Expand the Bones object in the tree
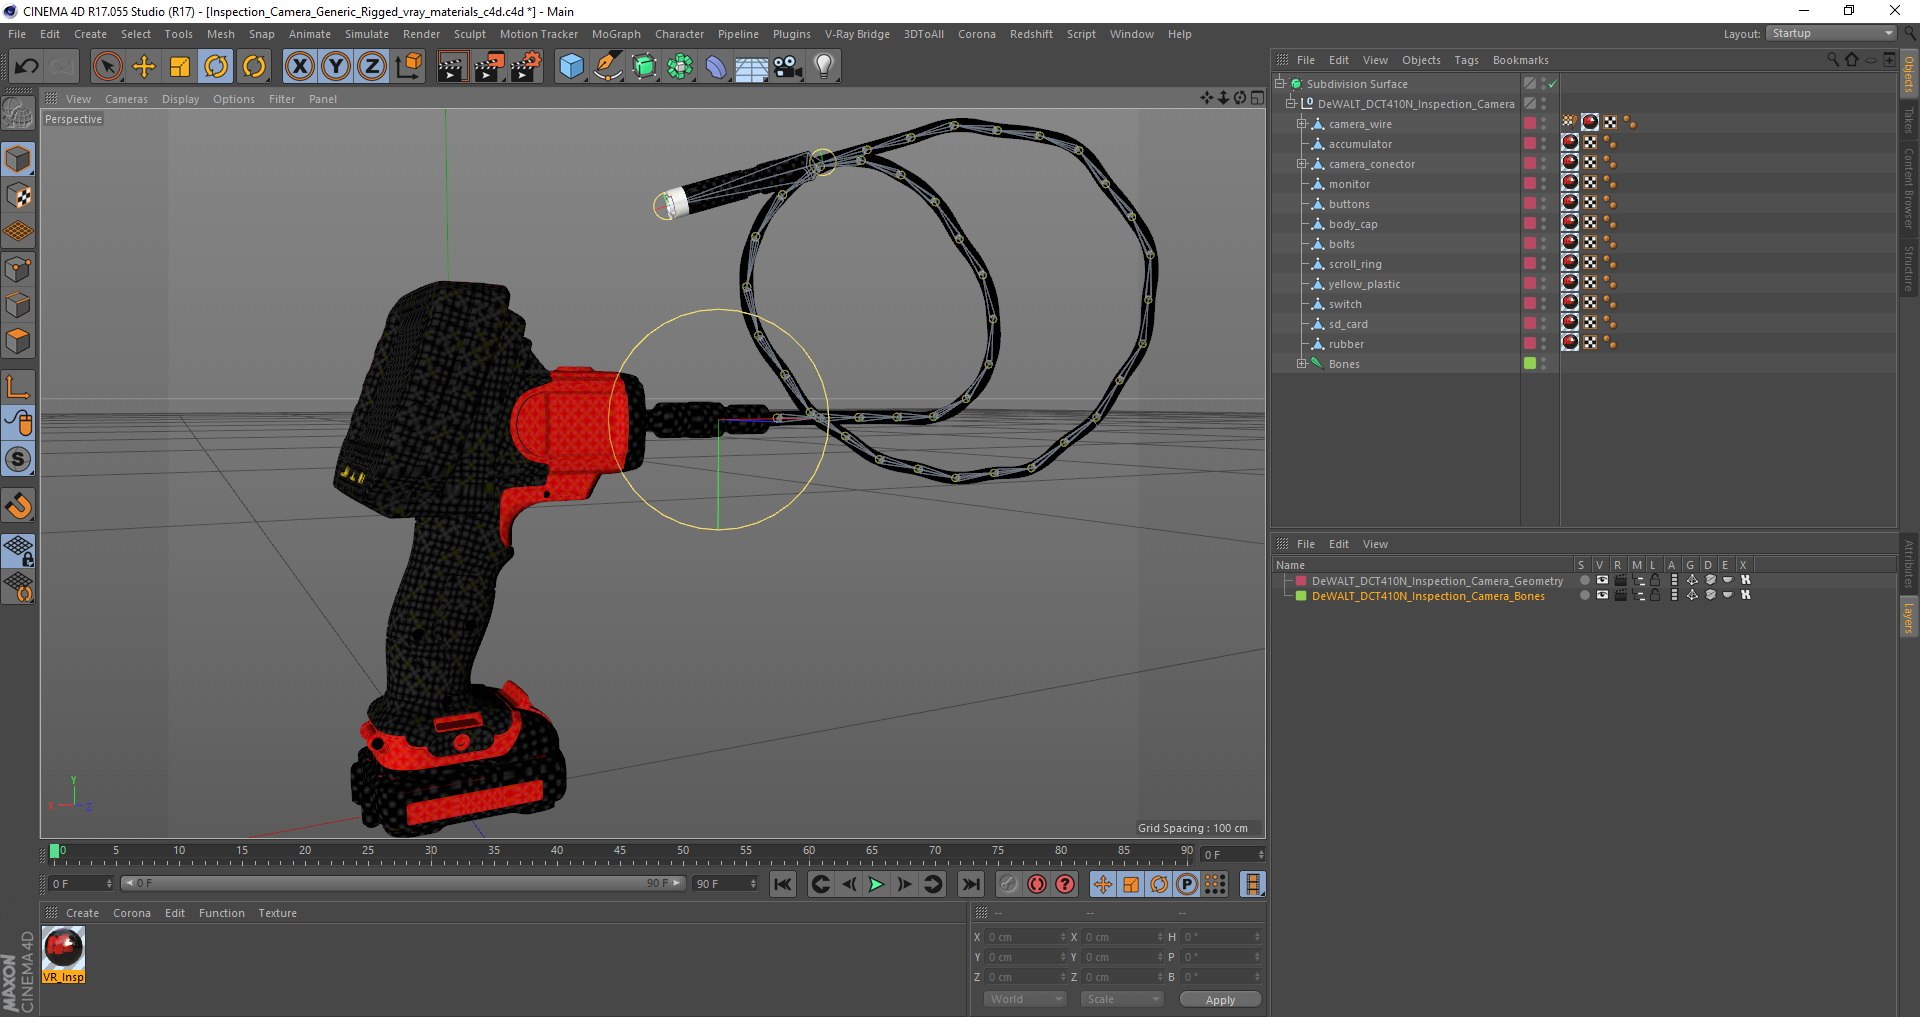Image resolution: width=1920 pixels, height=1017 pixels. coord(1302,364)
